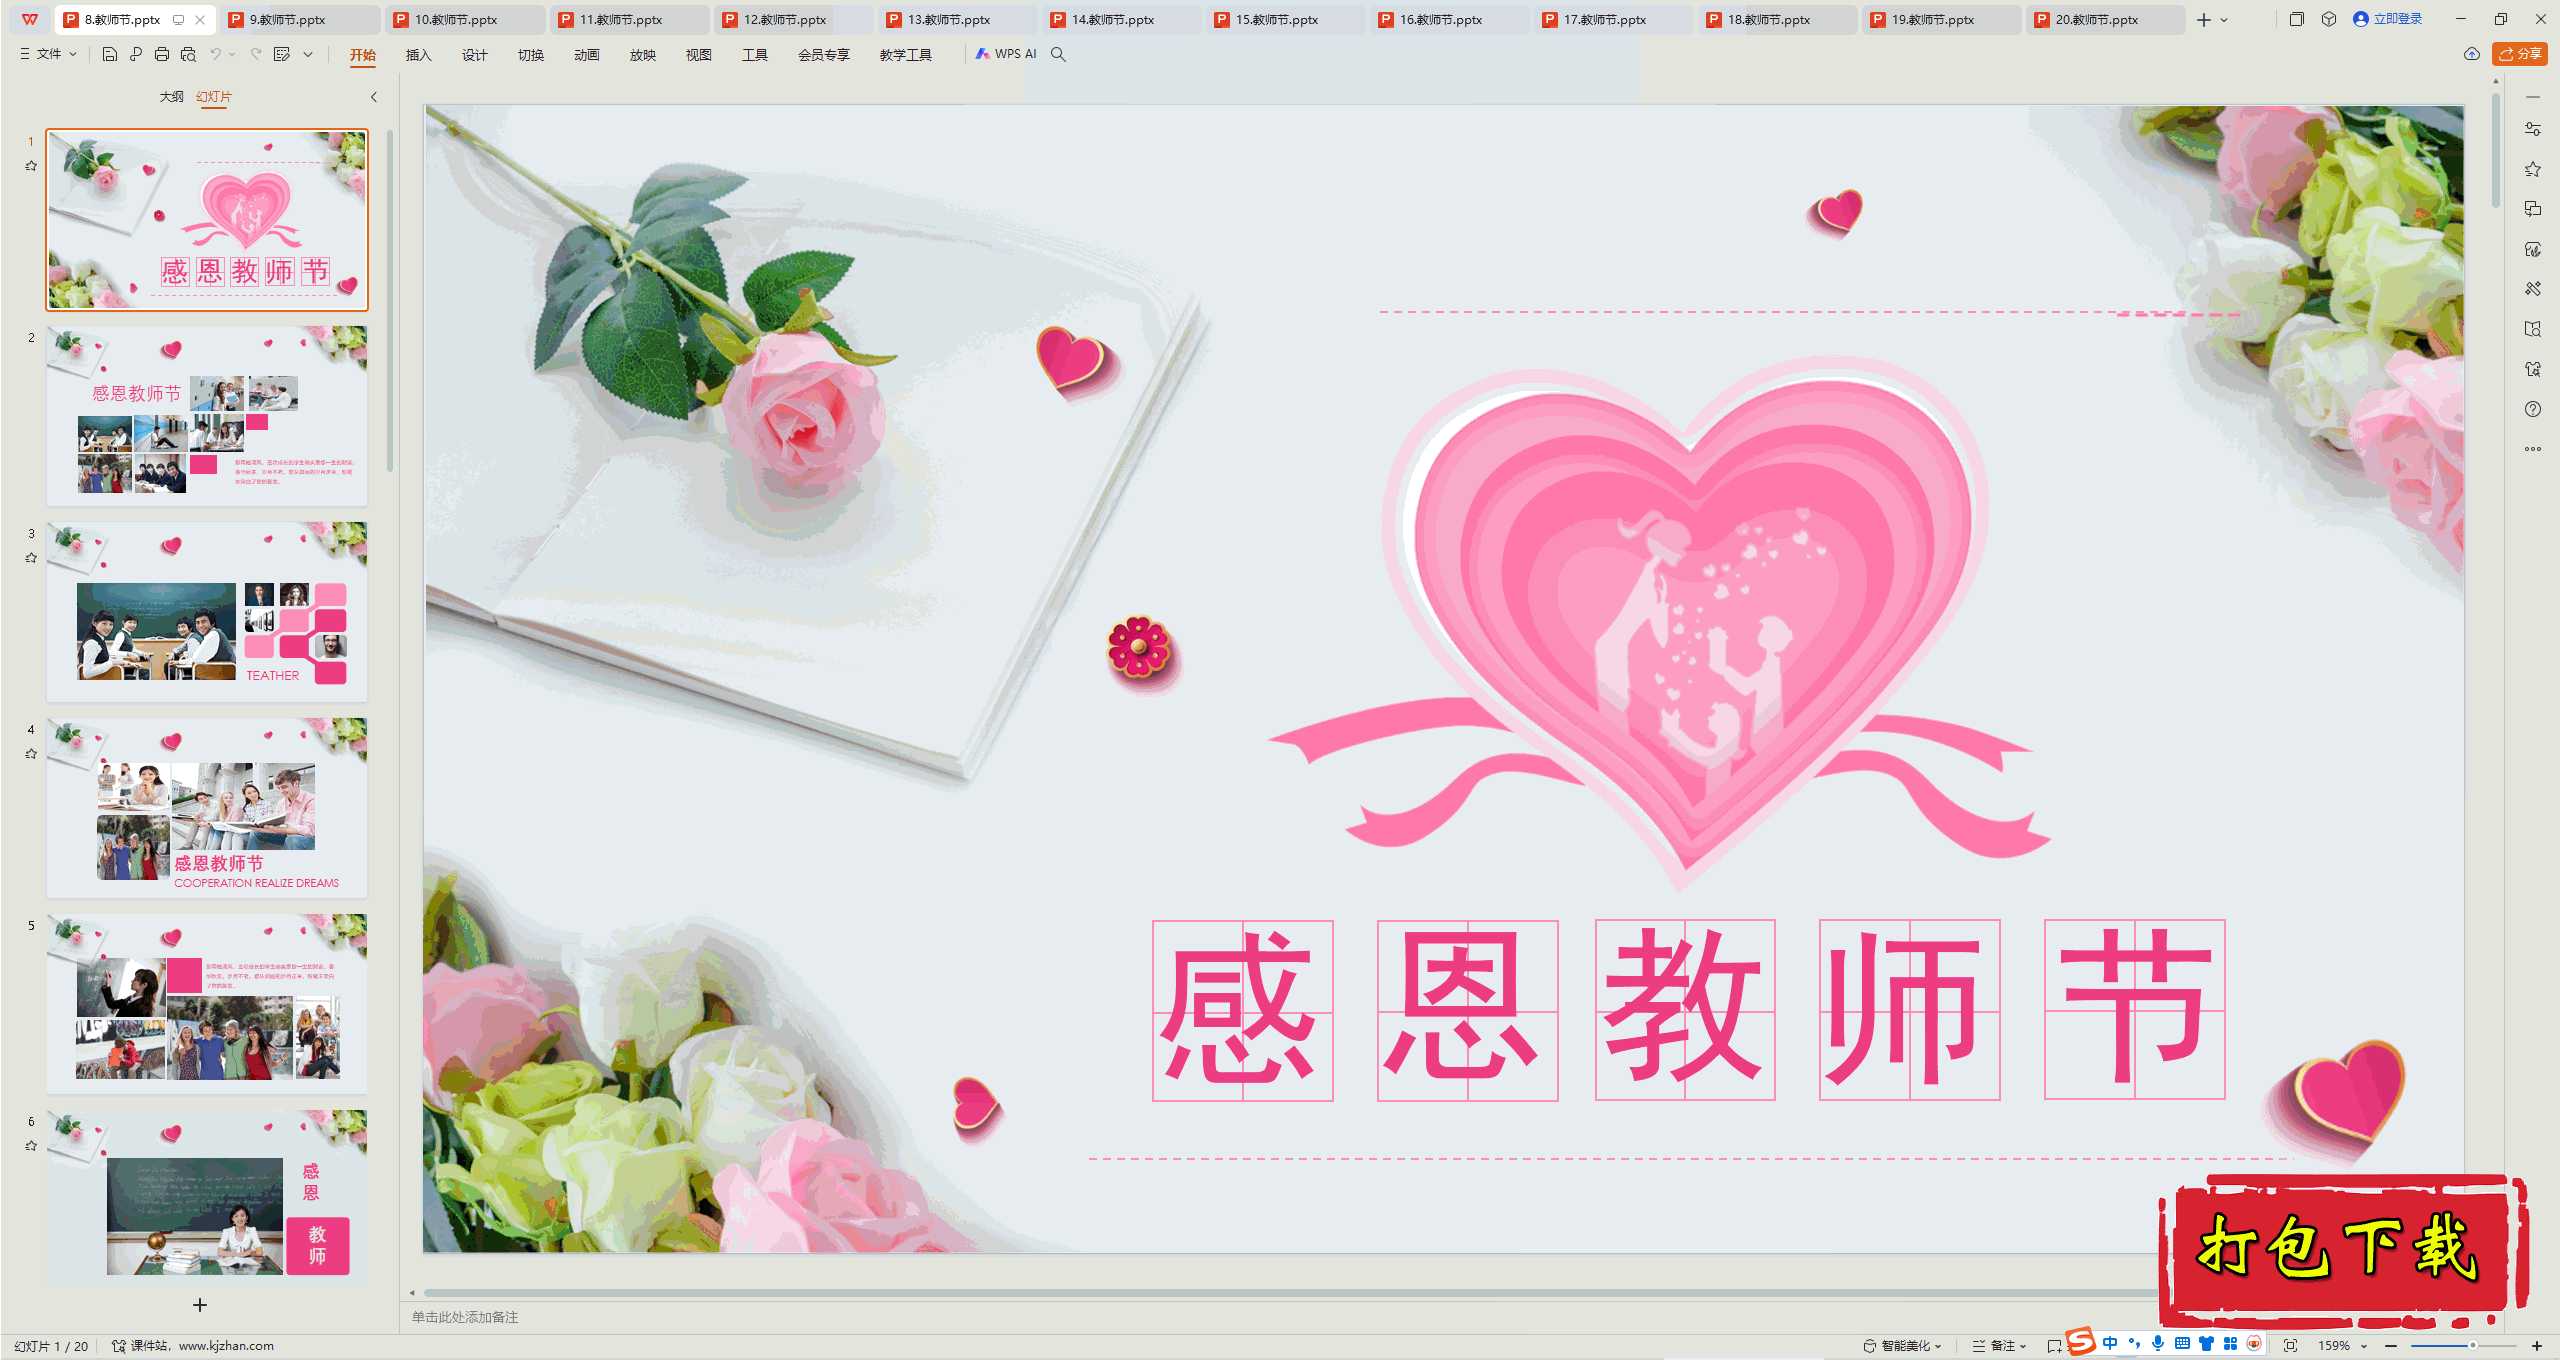Click the Sogou soft keyboard icon
Viewport: 2560px width, 1360px height.
point(2182,1343)
